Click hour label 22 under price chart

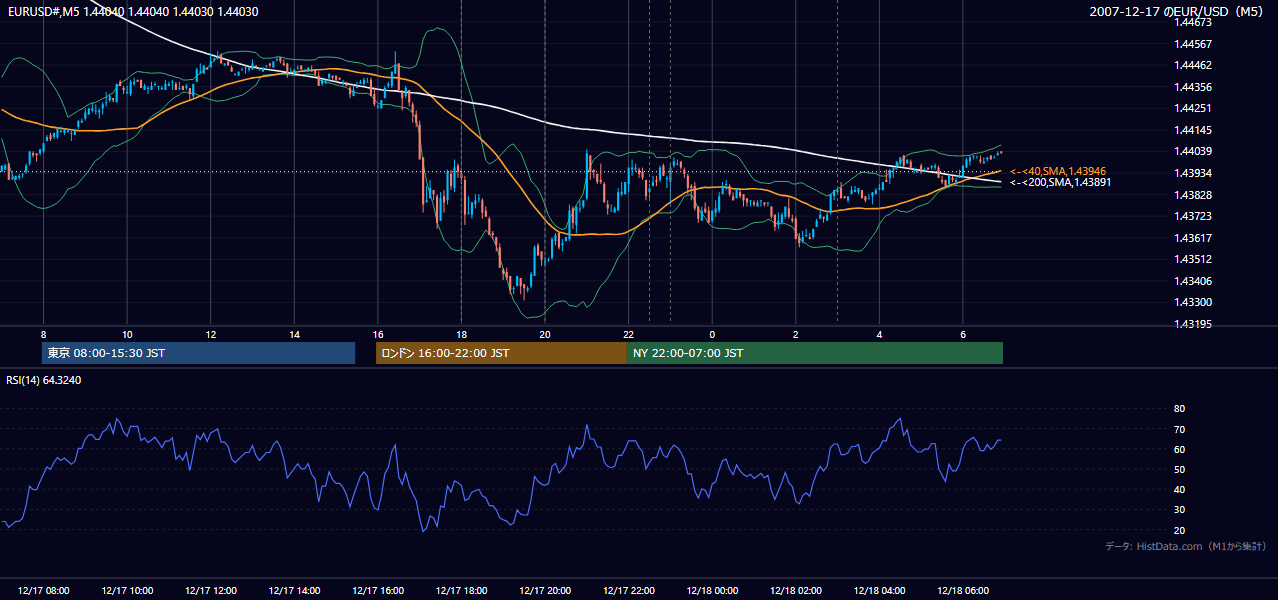pos(629,333)
